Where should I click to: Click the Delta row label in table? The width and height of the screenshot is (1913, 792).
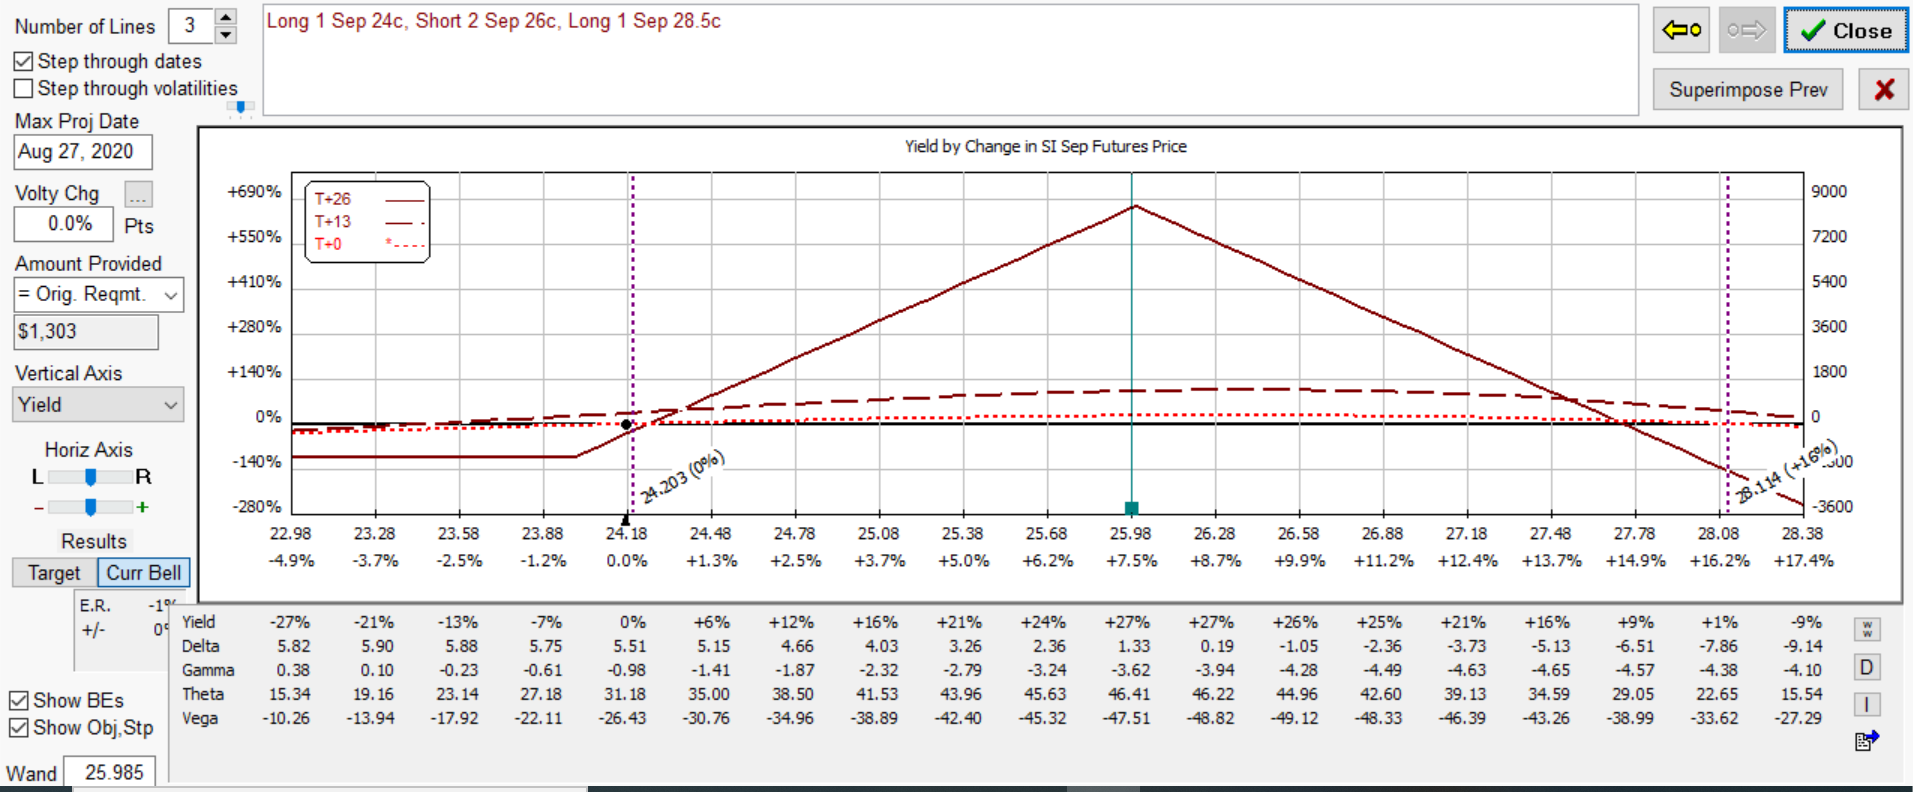click(201, 646)
